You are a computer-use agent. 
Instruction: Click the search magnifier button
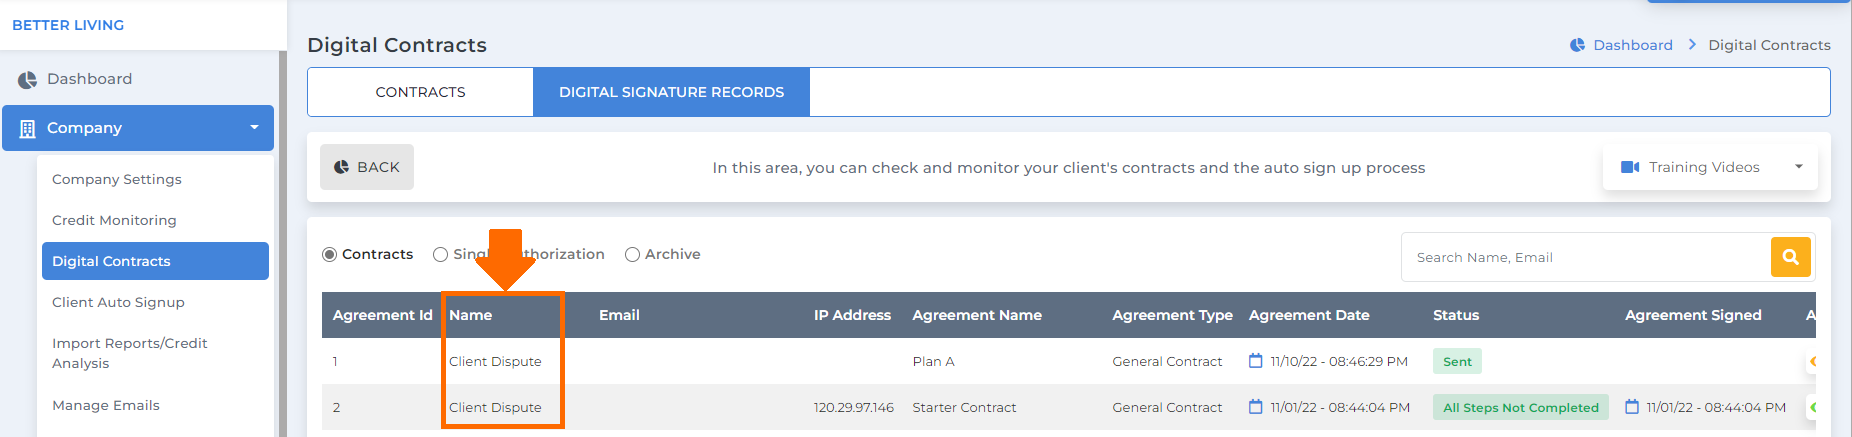pos(1790,257)
